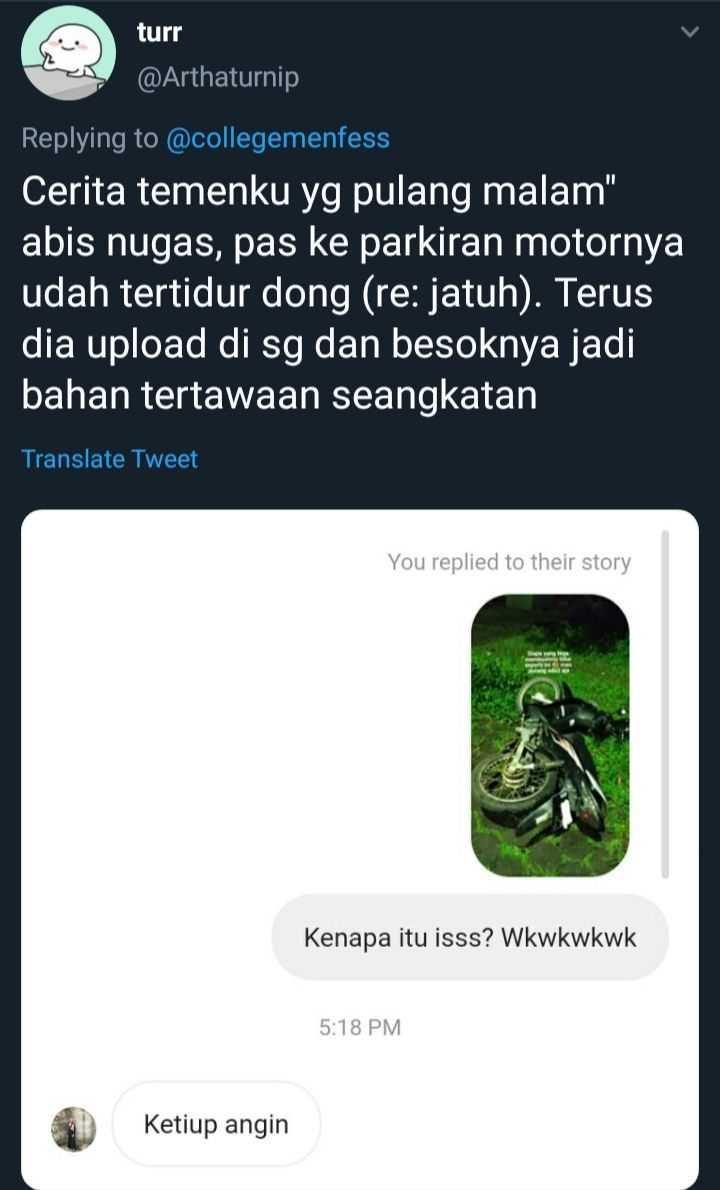The image size is (720, 1190).
Task: Click the Translate Tweet link
Action: pos(109,459)
